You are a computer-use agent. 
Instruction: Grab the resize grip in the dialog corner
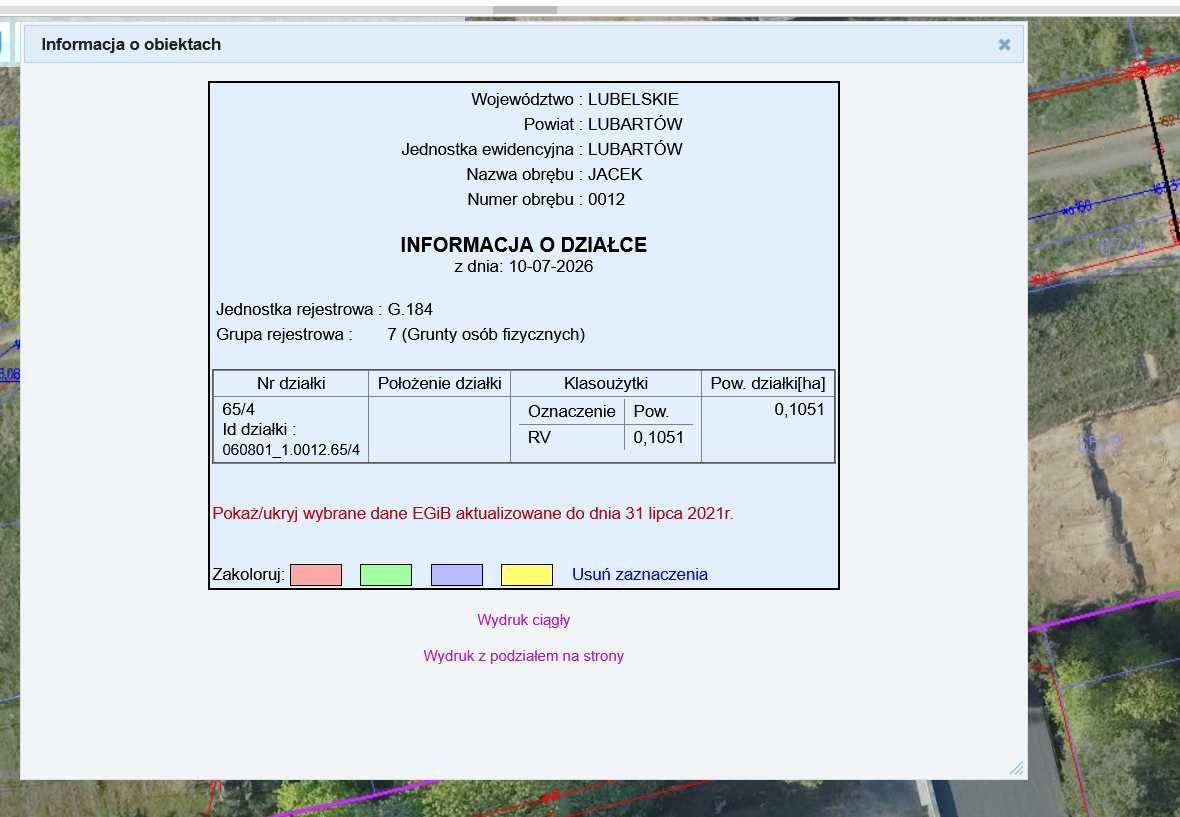[1016, 768]
